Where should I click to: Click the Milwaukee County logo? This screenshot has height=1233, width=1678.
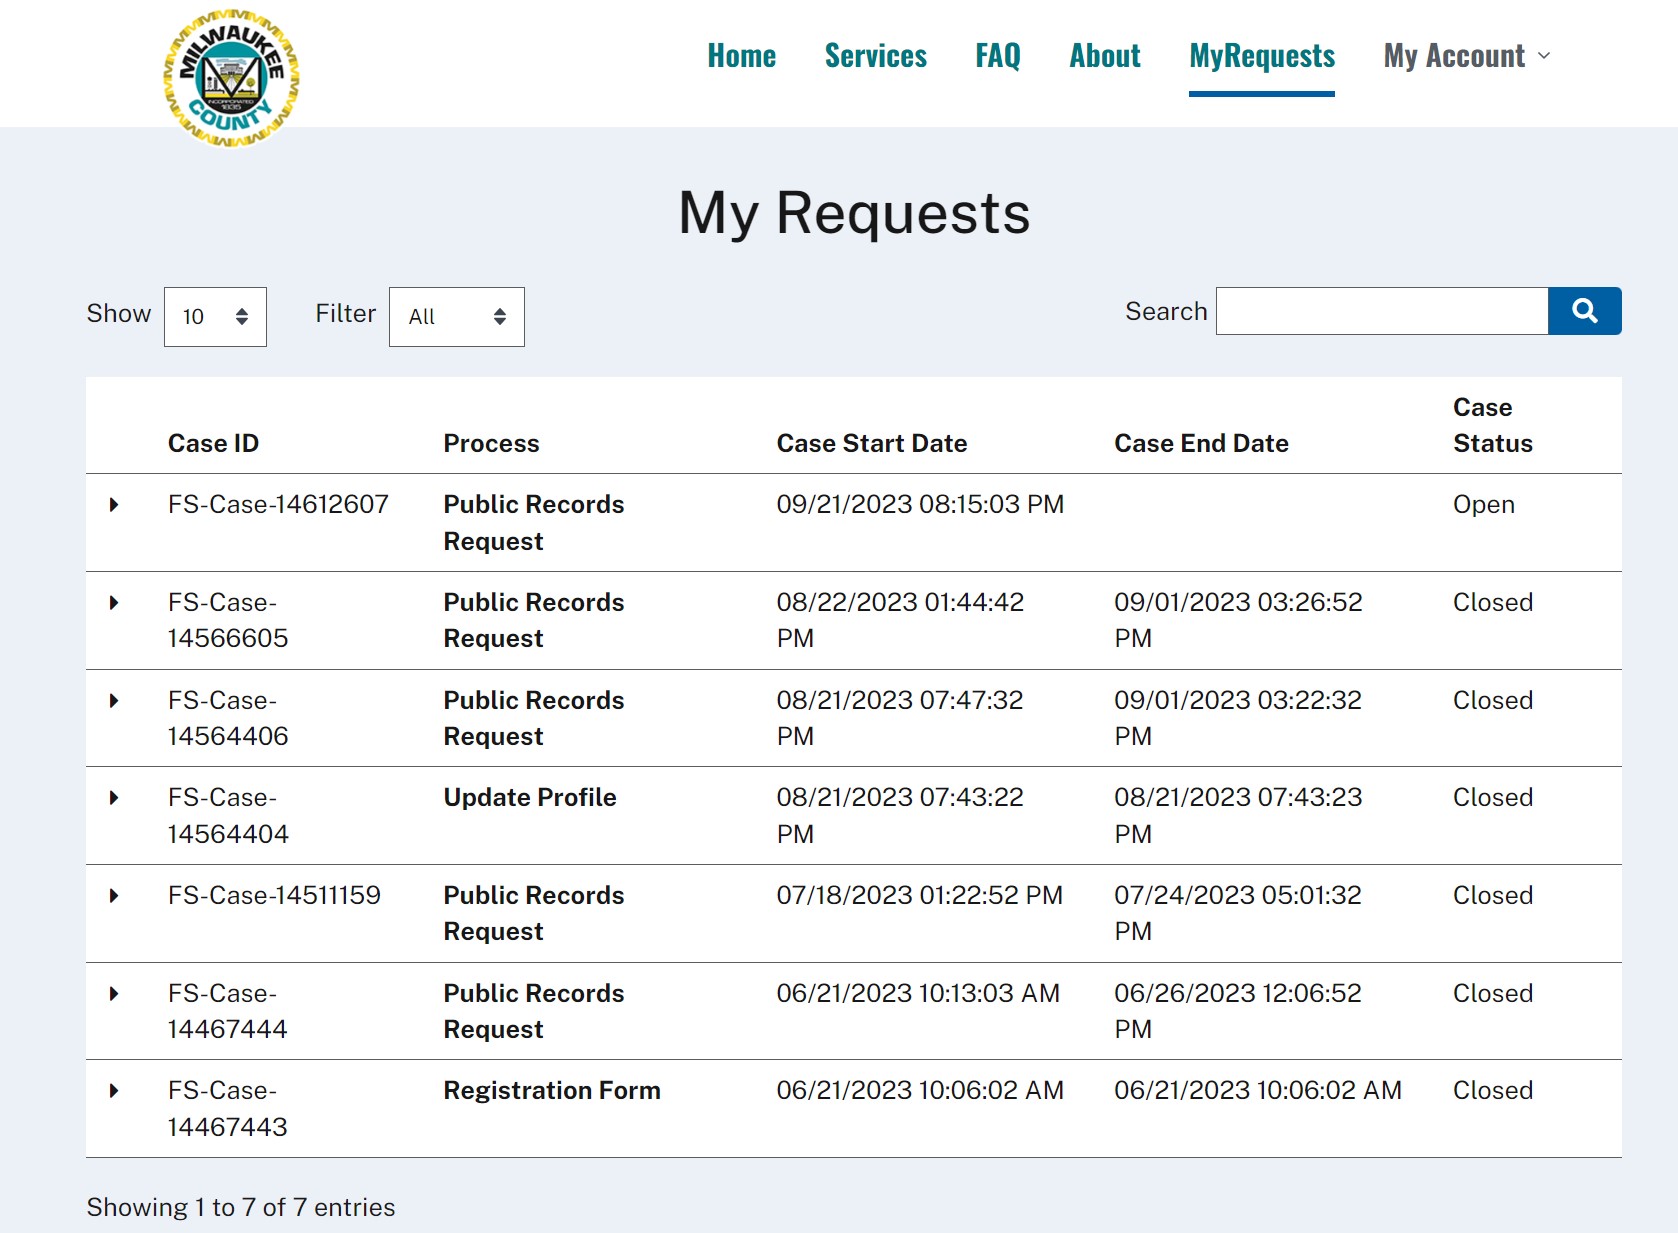pos(231,78)
